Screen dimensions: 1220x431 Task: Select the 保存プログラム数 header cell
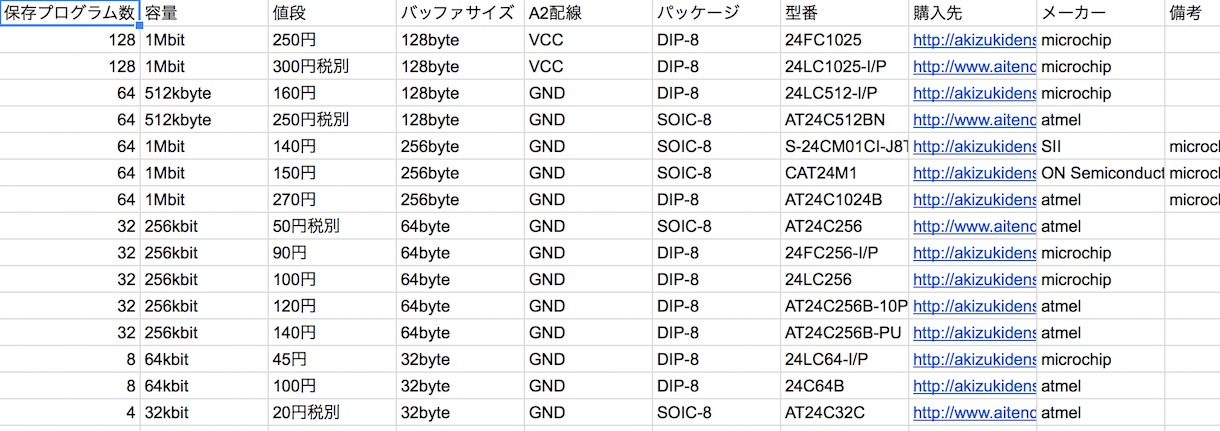pyautogui.click(x=70, y=13)
